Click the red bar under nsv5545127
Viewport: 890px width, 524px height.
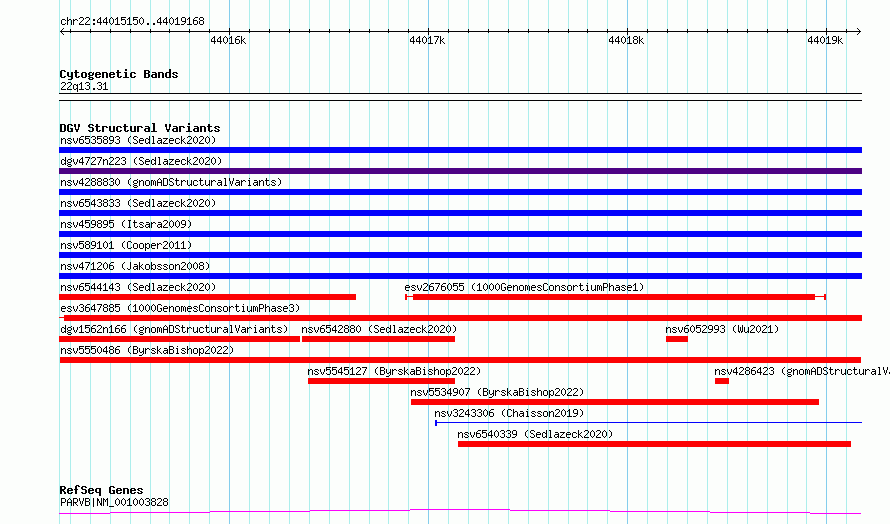pos(381,381)
